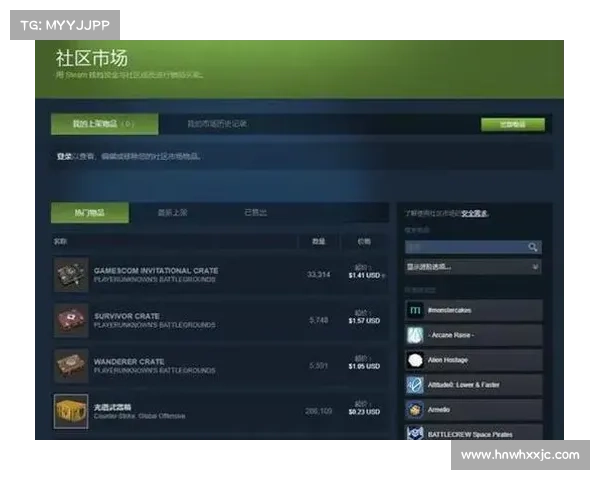Open the 安全需求 security requirements link
This screenshot has height=480, width=600.
pos(474,213)
